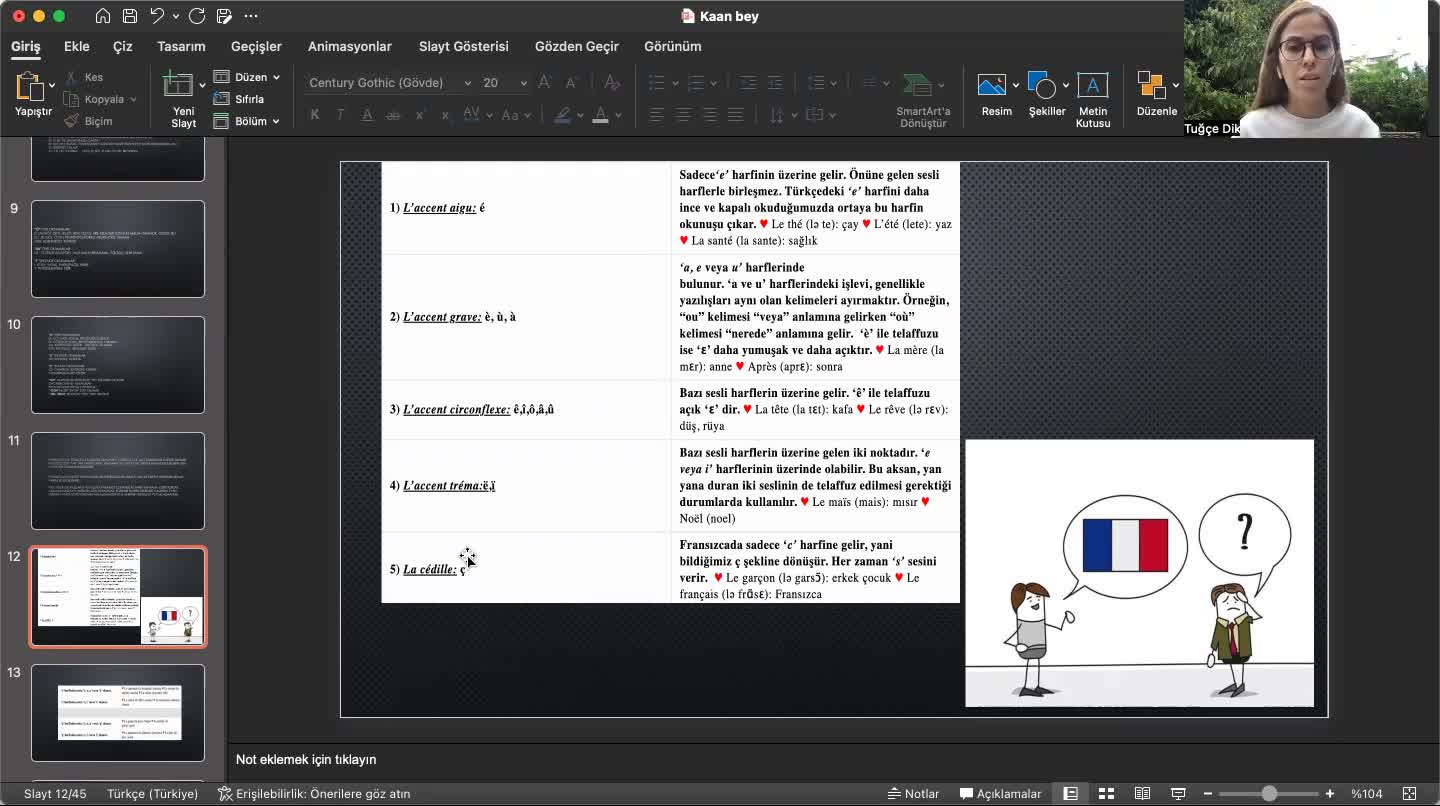Toggle bold (K) formatting

click(x=315, y=115)
